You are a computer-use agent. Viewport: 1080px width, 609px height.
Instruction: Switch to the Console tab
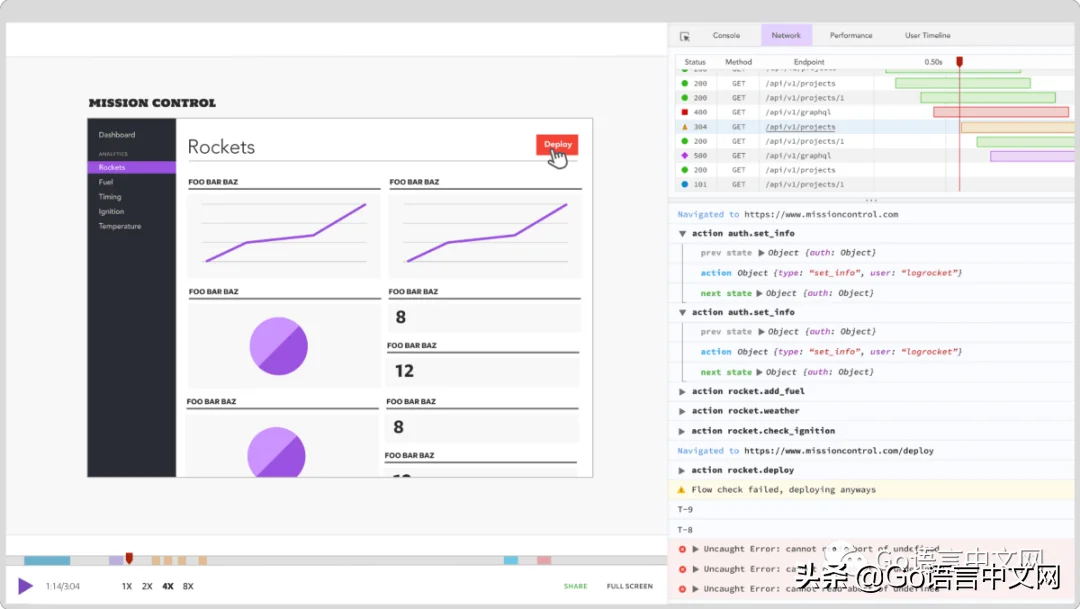(x=726, y=35)
